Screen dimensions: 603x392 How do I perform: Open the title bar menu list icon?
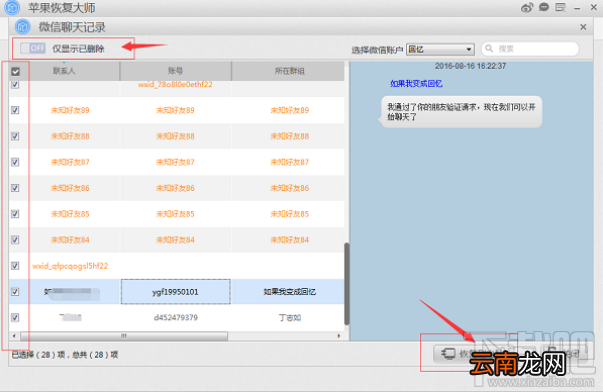(x=560, y=7)
